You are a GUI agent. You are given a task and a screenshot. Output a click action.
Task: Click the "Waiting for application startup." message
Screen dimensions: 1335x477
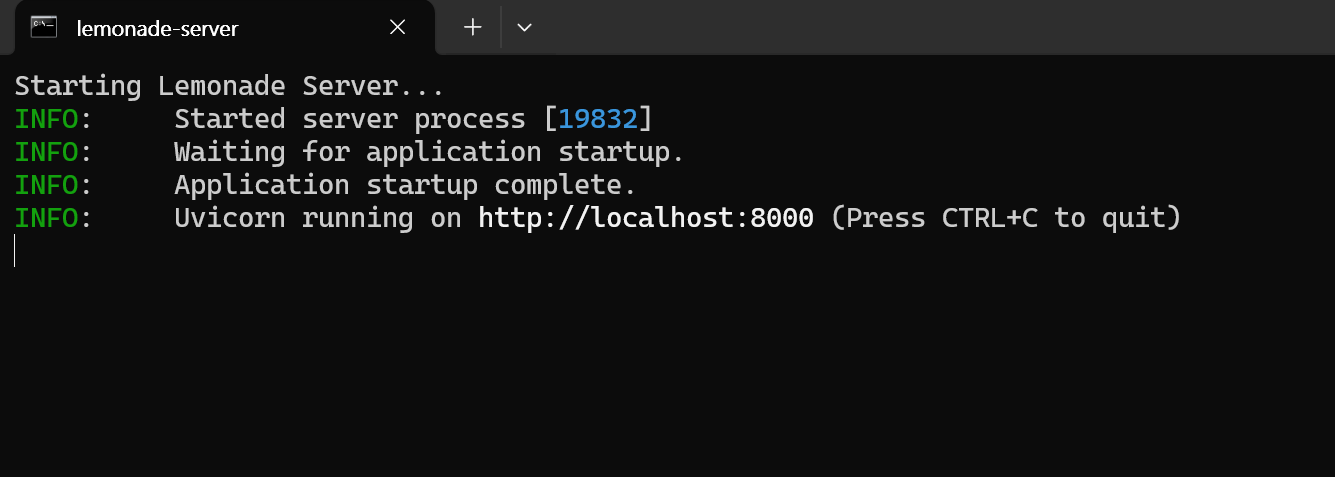429,152
